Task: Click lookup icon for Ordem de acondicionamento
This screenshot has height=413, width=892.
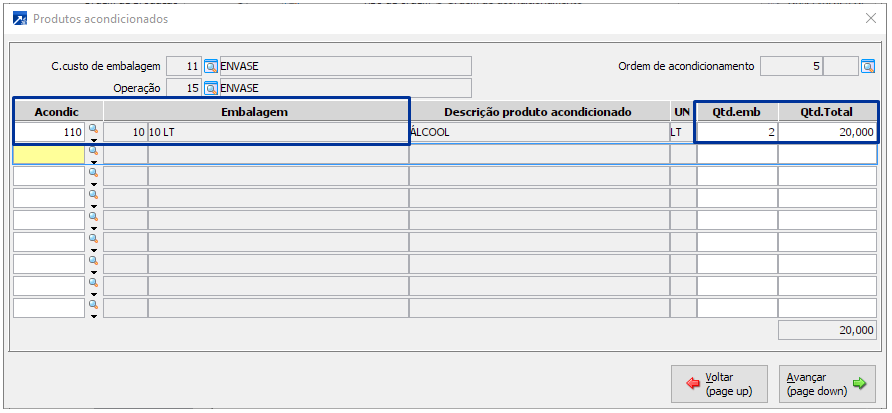Action: [x=868, y=67]
